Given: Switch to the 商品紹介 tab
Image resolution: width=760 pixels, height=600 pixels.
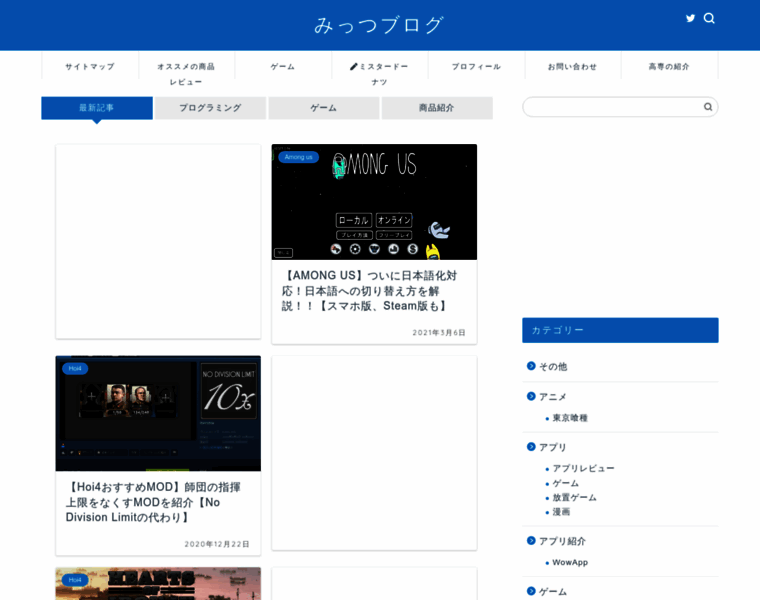Looking at the screenshot, I should coord(437,108).
